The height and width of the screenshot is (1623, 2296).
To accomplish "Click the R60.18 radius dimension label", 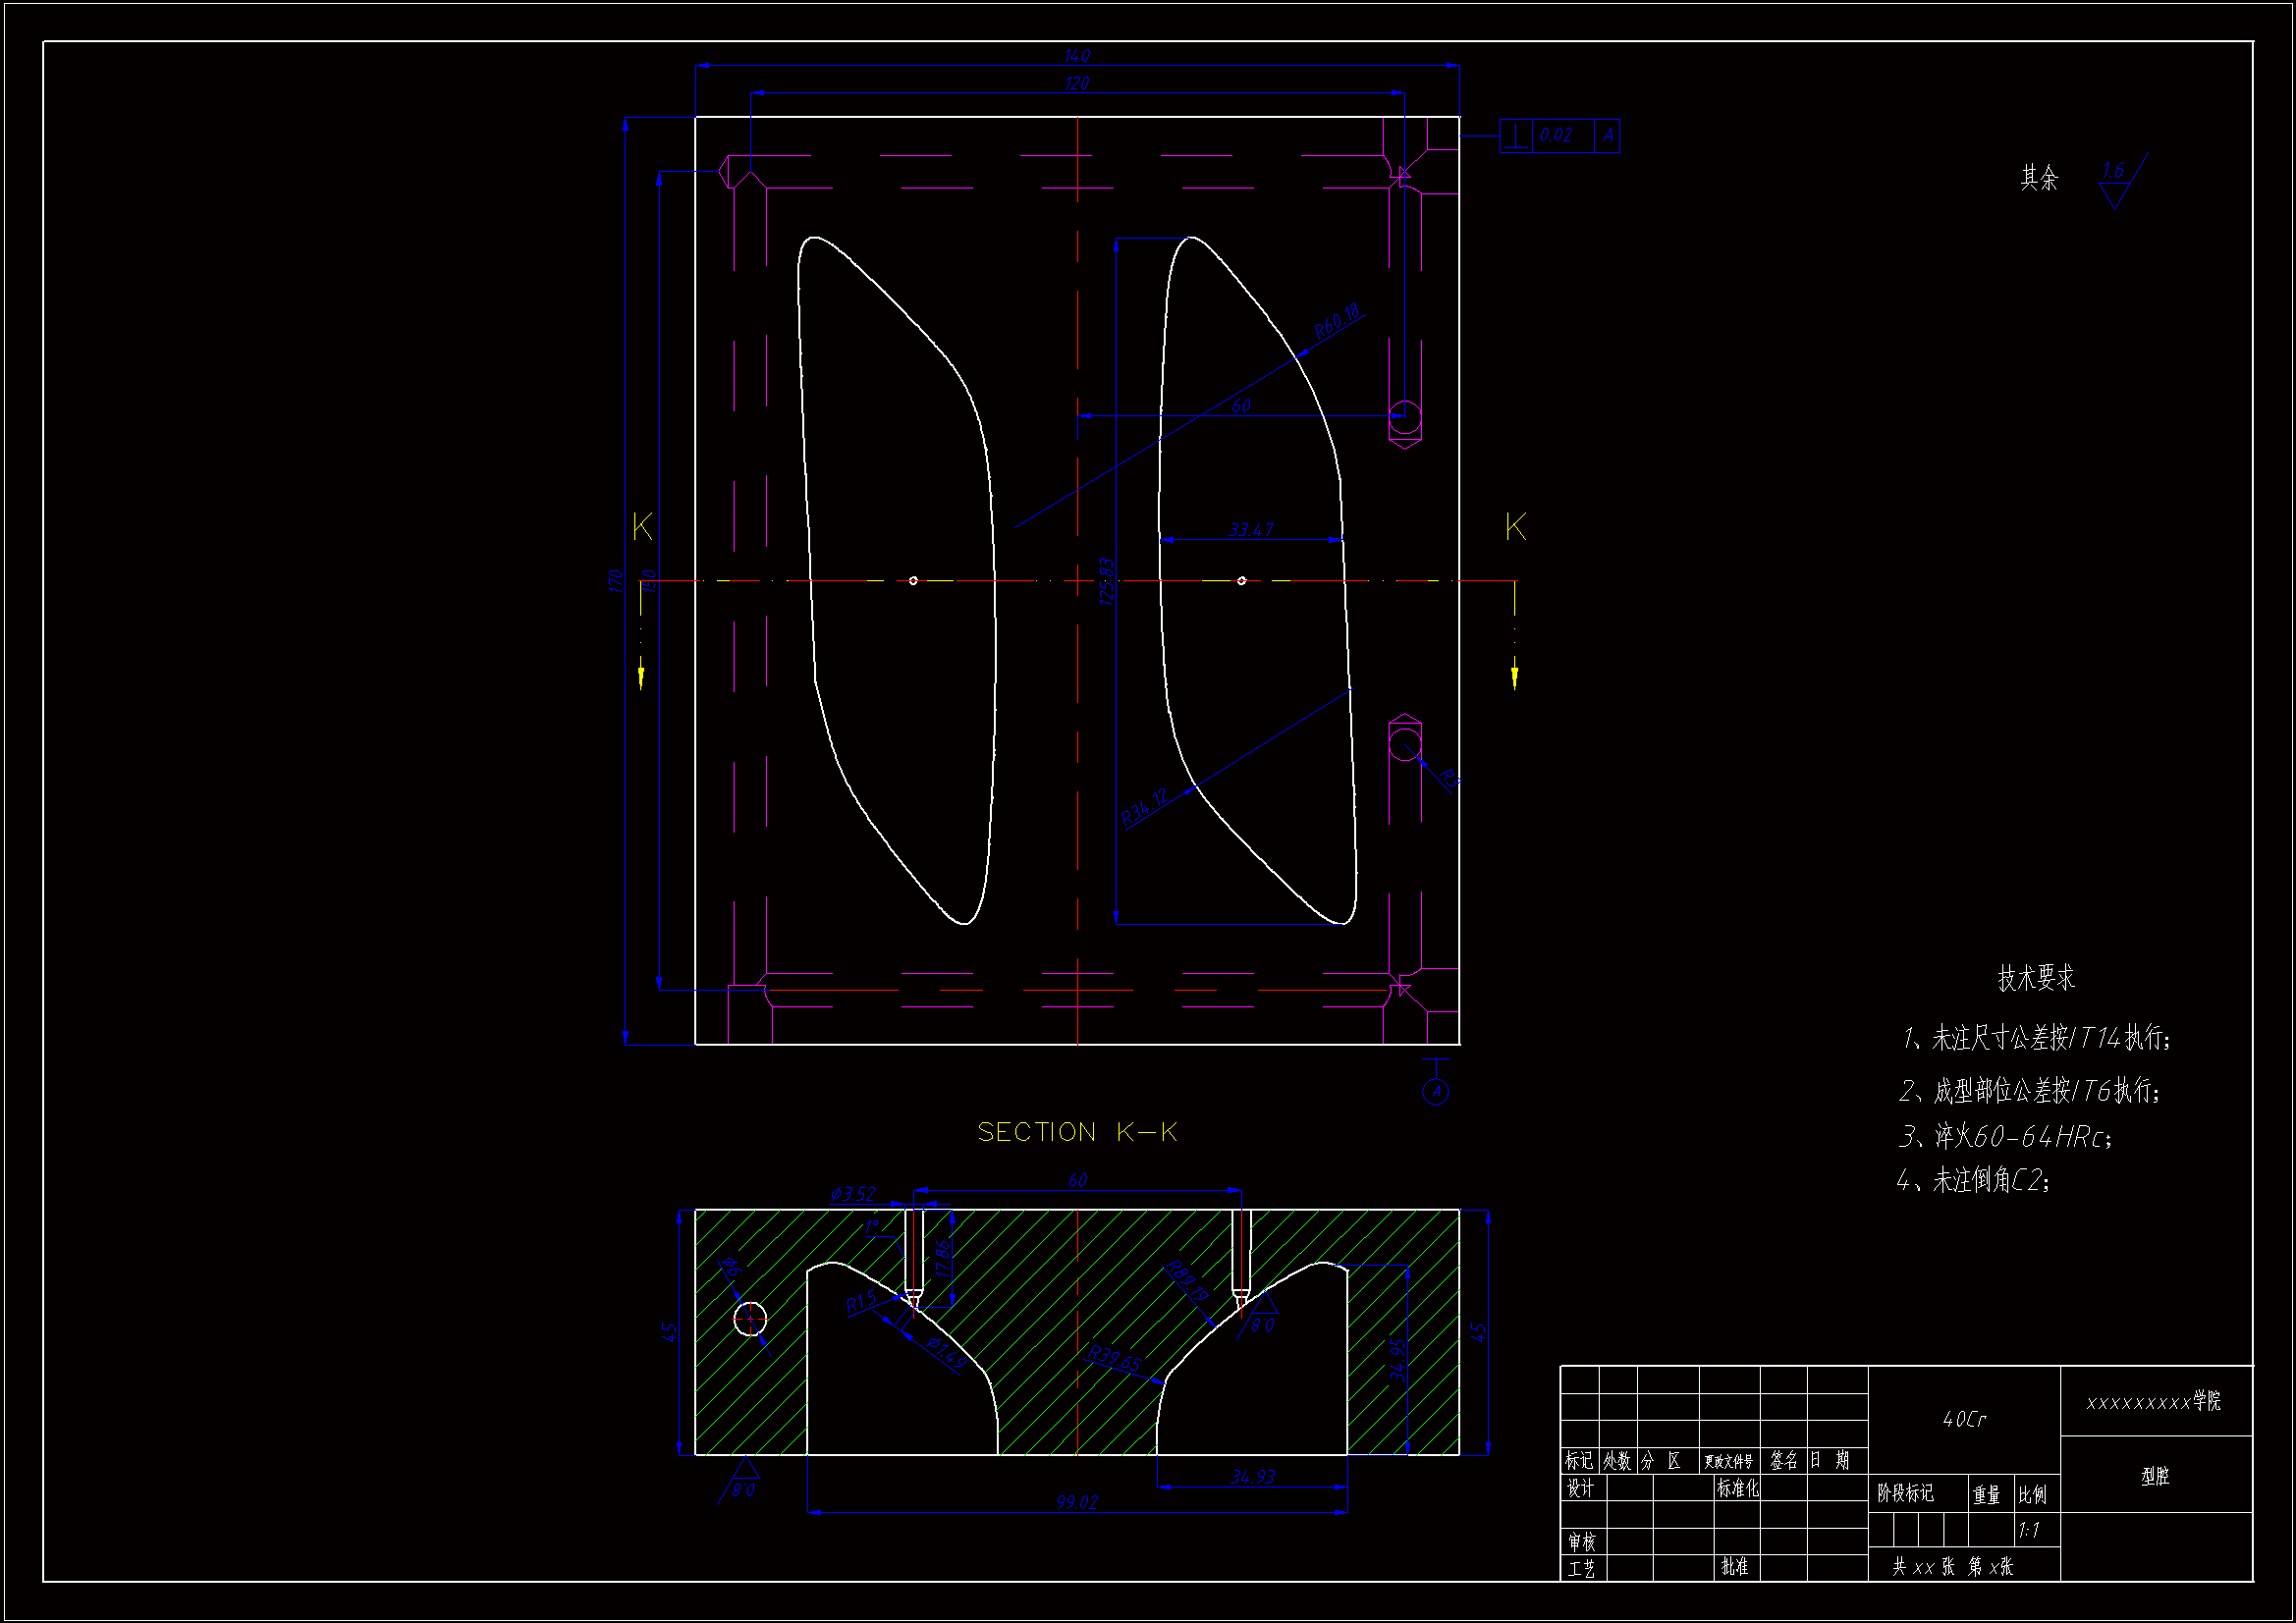I will click(x=1337, y=322).
